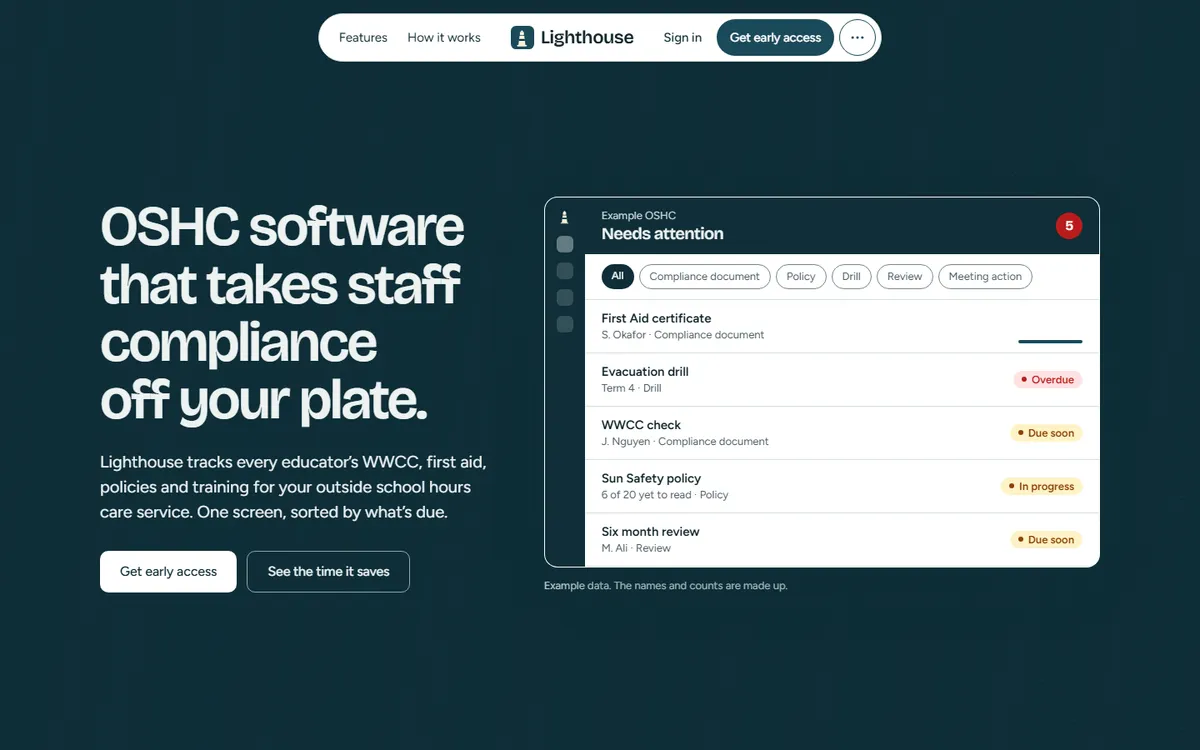Click the Lighthouse logo icon in the navbar

tap(522, 38)
